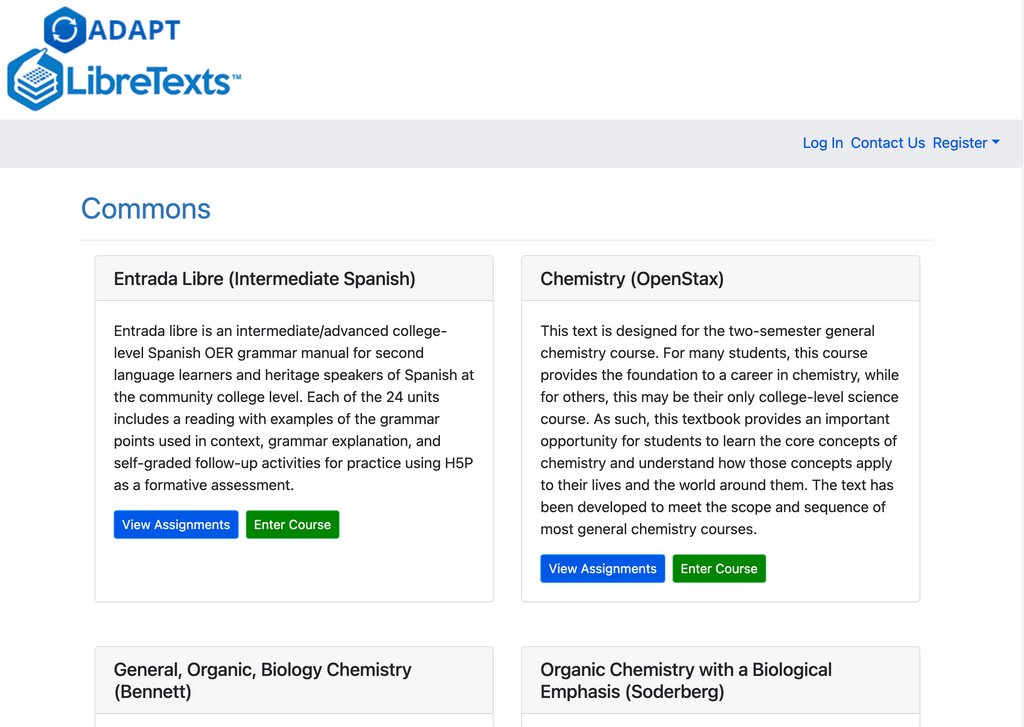This screenshot has height=727, width=1024.
Task: Open the Contact Us link
Action: point(888,143)
